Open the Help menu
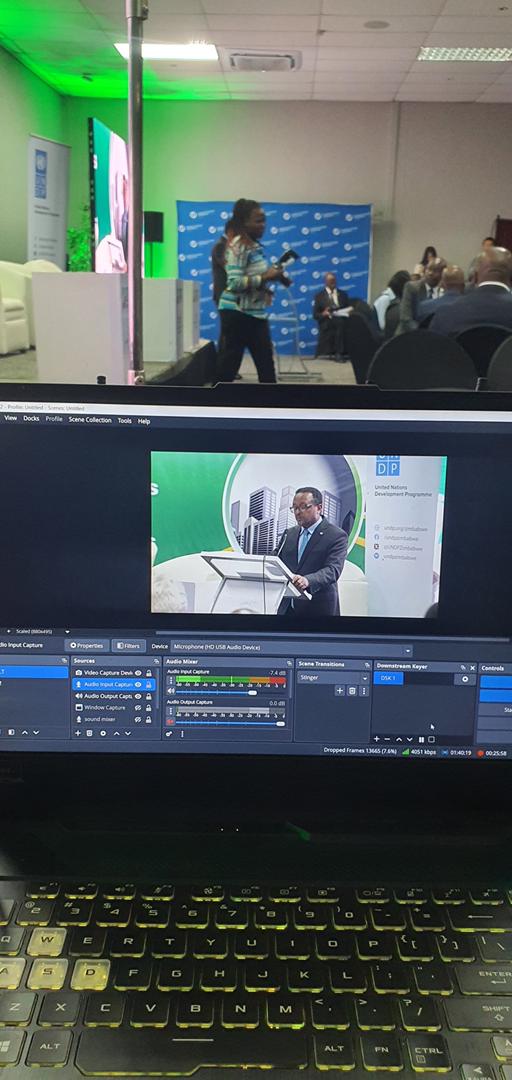The image size is (512, 1080). [143, 421]
